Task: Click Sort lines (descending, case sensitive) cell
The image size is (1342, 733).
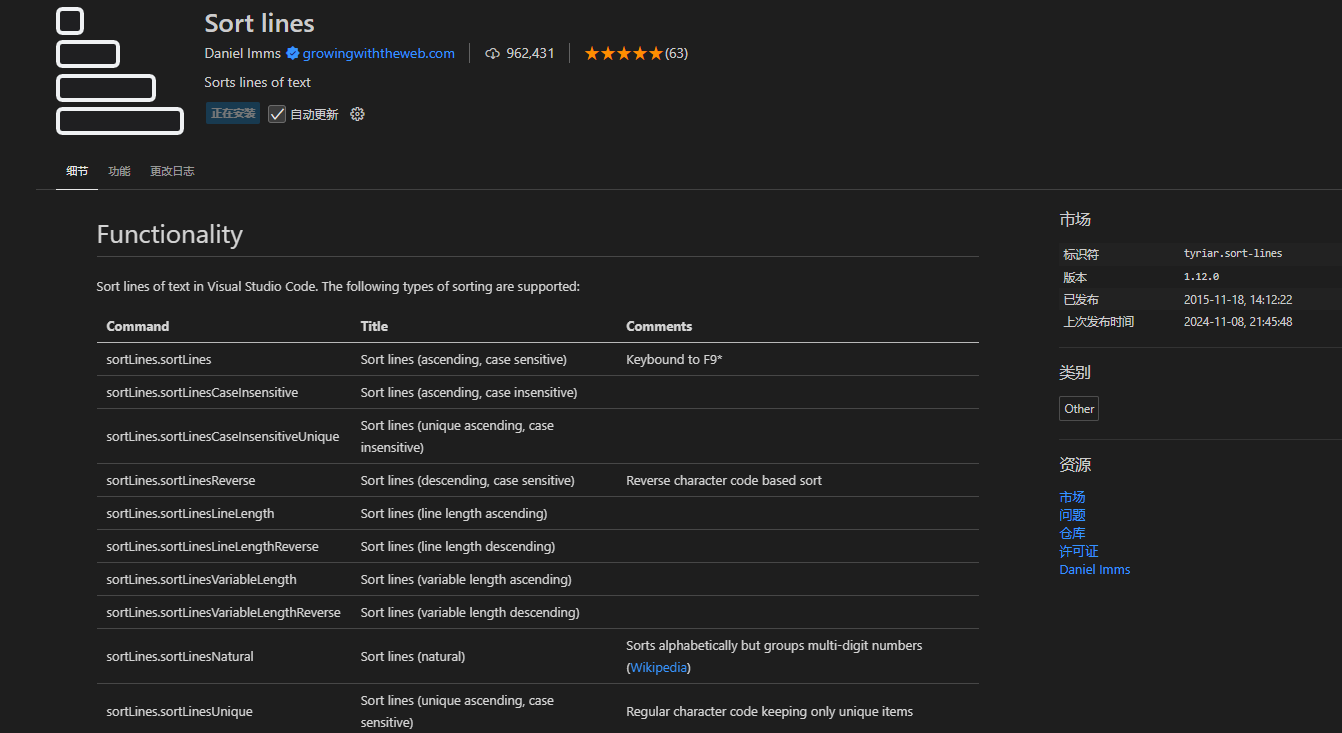Action: [x=468, y=480]
